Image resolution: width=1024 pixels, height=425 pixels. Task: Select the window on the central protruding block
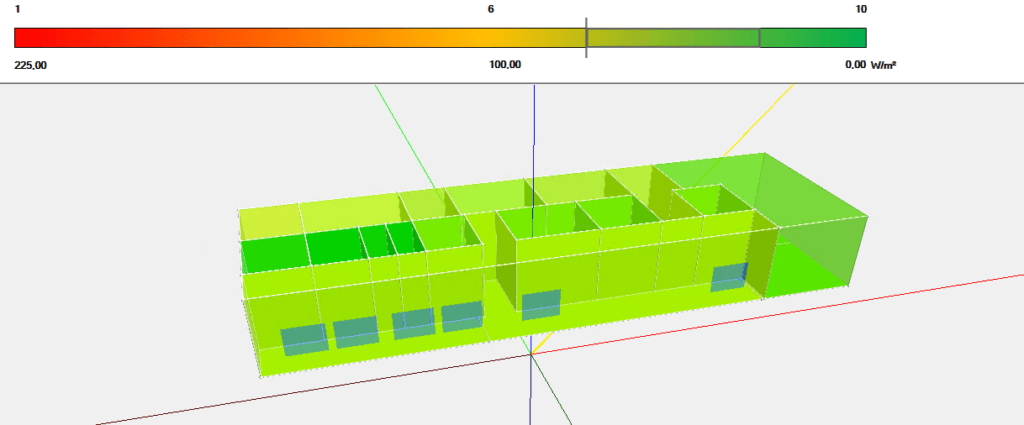point(541,305)
